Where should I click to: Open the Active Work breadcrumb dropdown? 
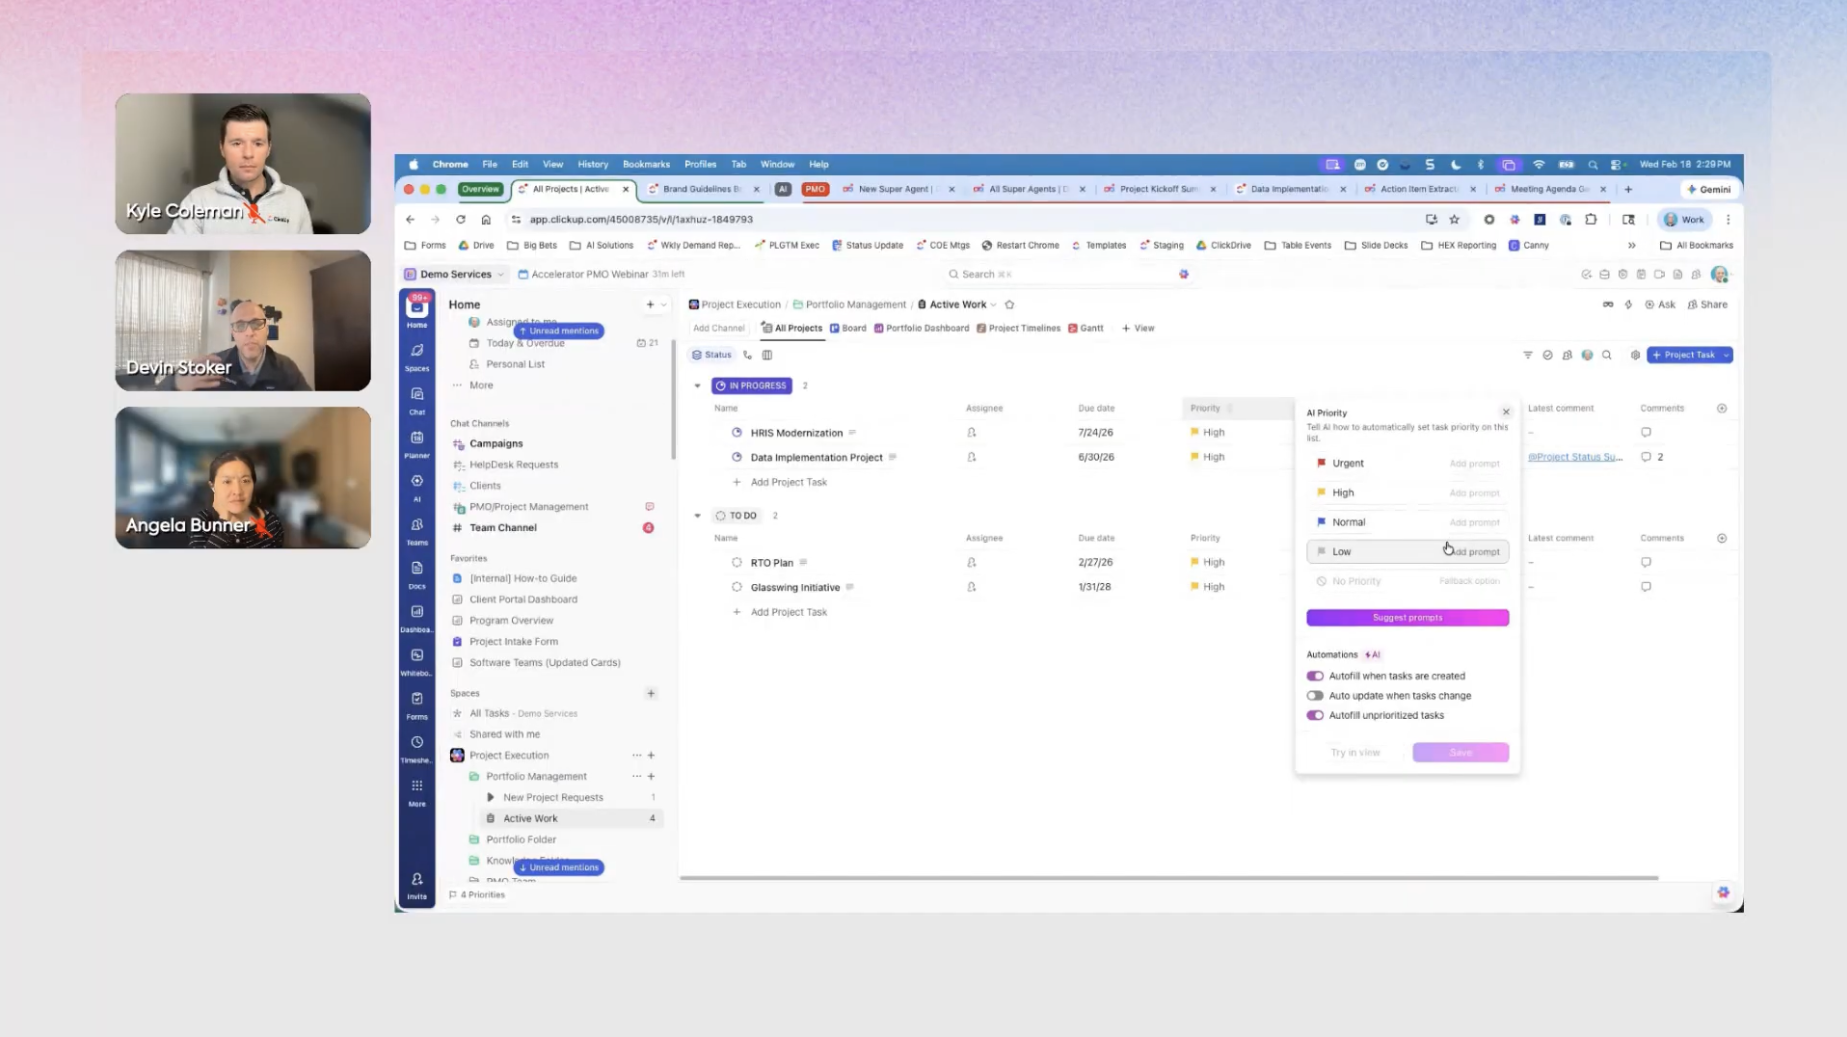993,305
